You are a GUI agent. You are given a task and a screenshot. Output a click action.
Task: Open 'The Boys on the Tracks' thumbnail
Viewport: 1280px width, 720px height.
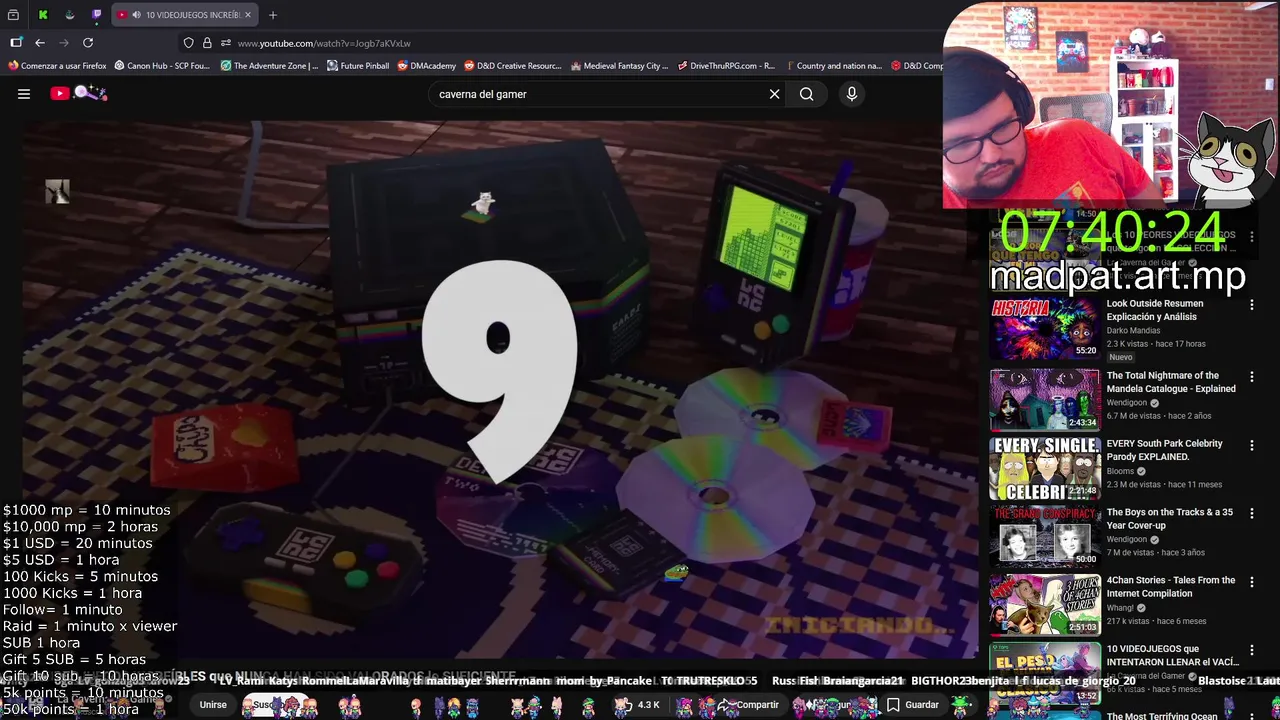pos(1044,536)
